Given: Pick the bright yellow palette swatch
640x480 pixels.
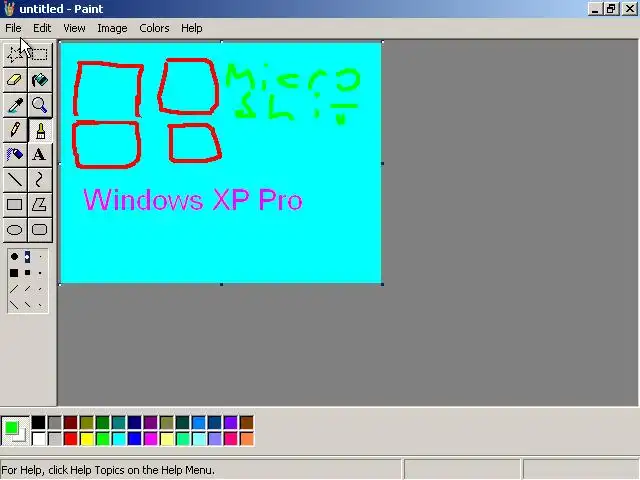Looking at the screenshot, I should click(87, 439).
